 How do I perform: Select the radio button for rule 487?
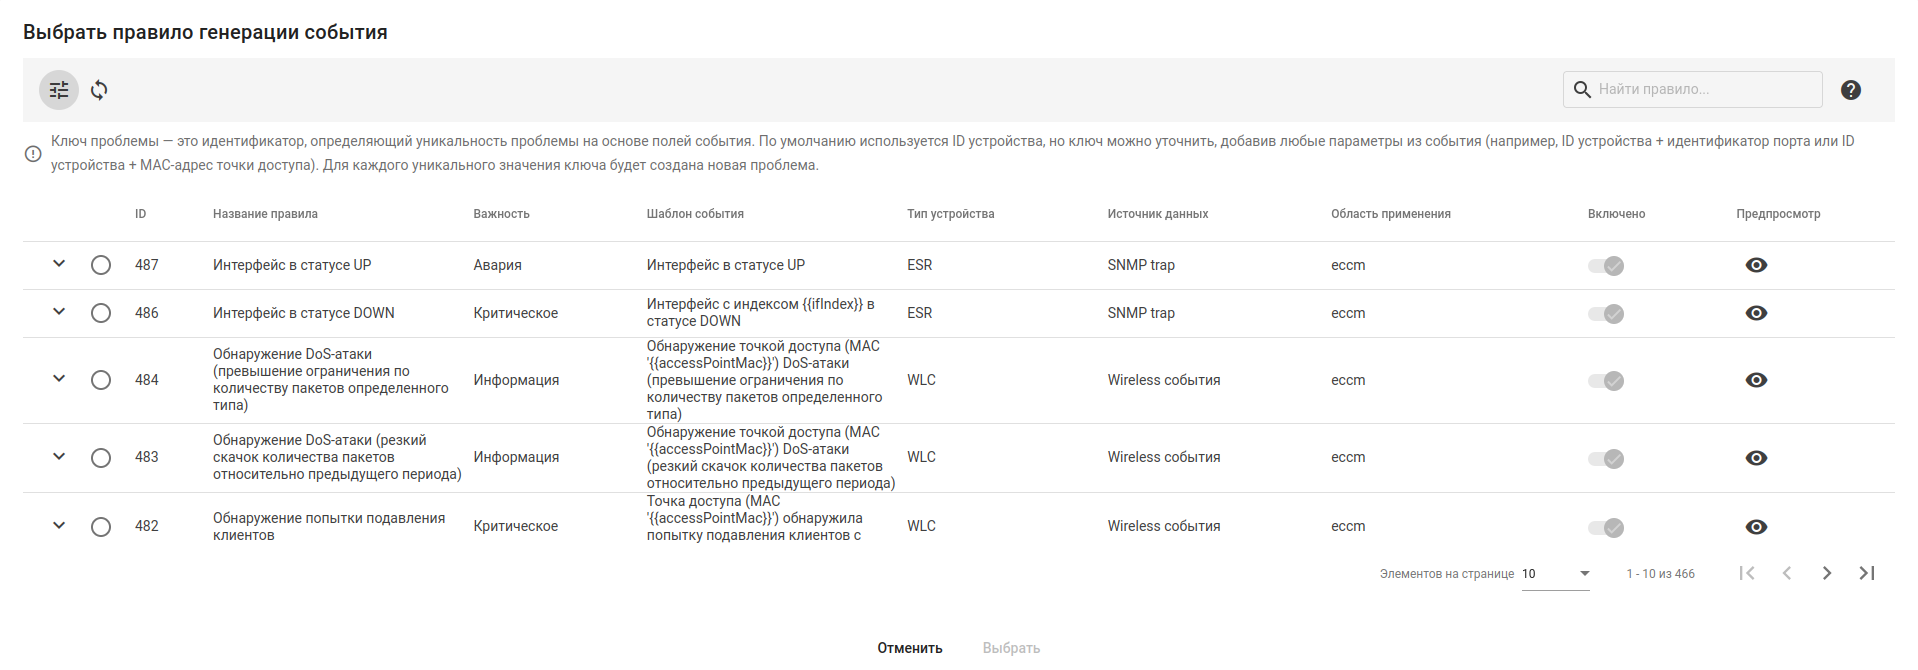point(101,265)
